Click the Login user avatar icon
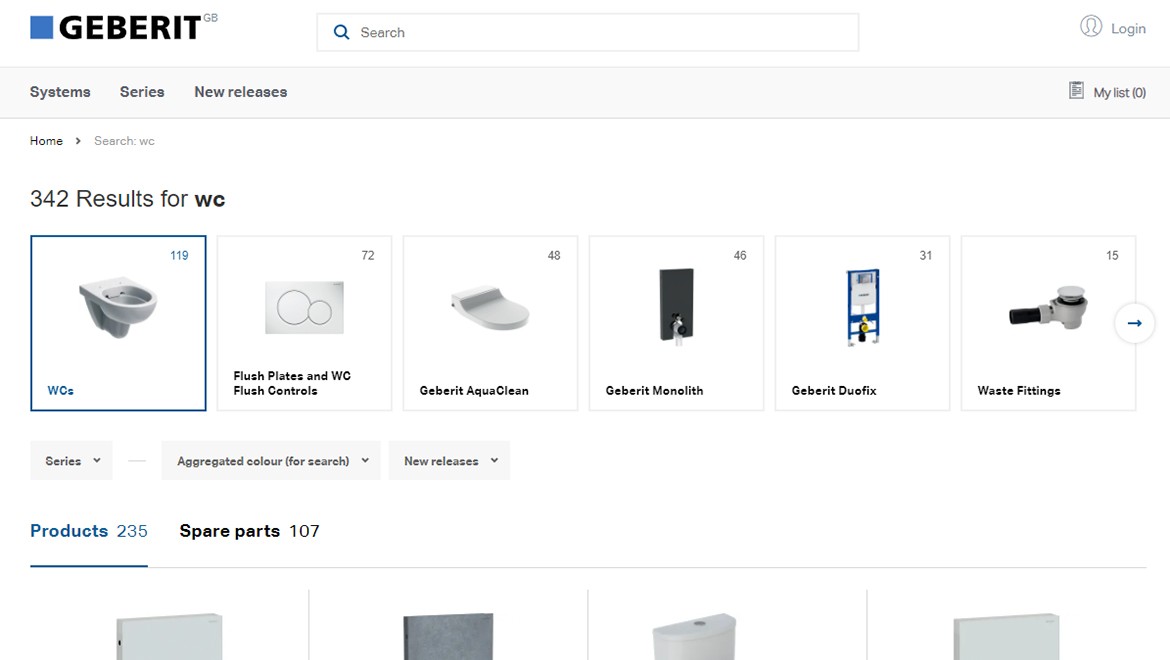Screen dimensions: 1170x660 coord(1091,27)
